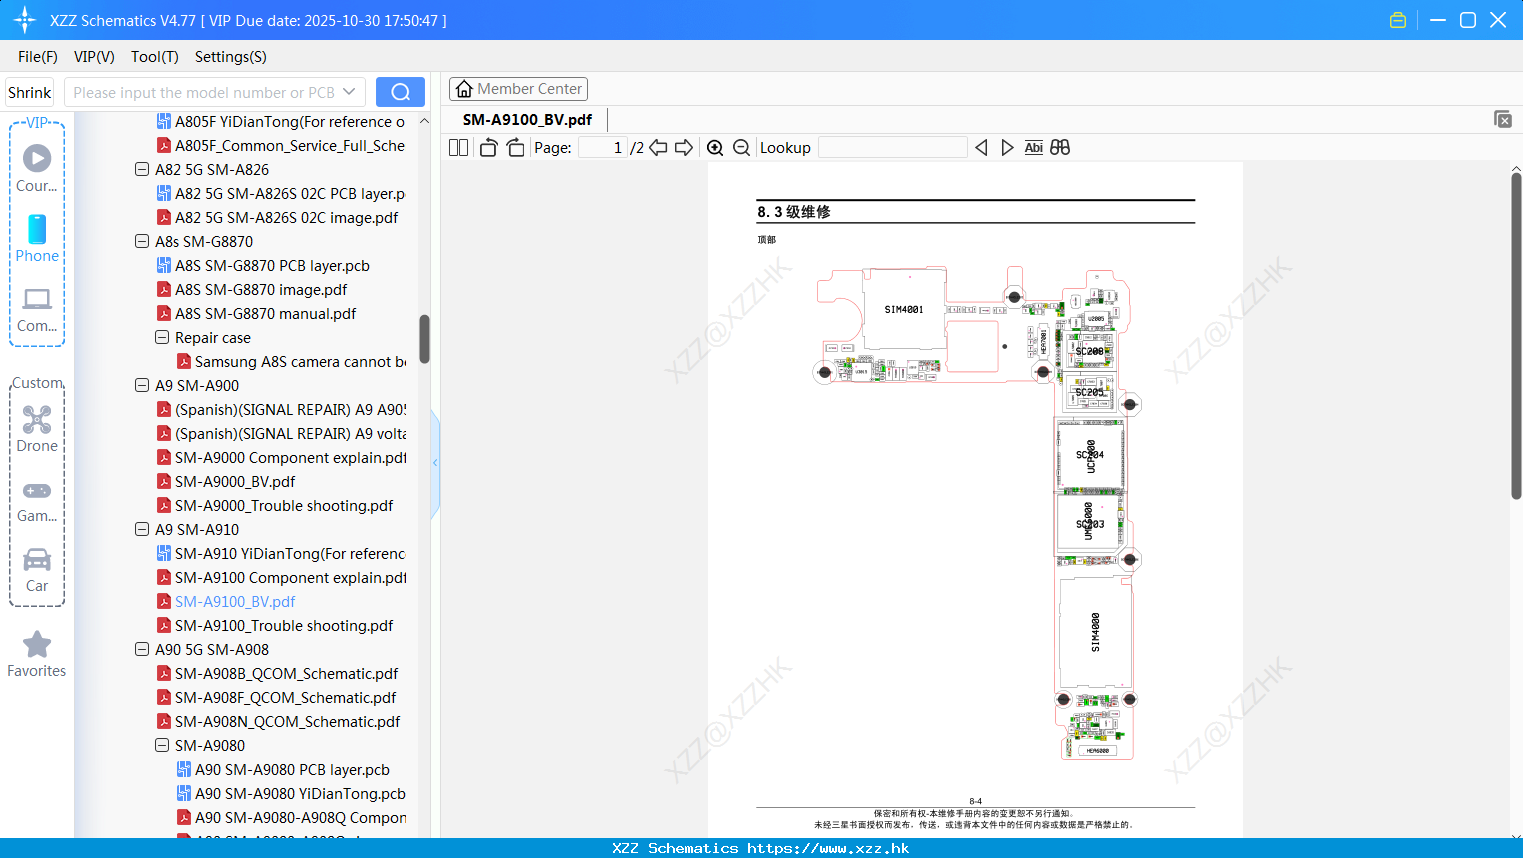Image resolution: width=1523 pixels, height=858 pixels.
Task: Open SM-A908N_QCOM_Schematic.pdf
Action: [x=287, y=721]
